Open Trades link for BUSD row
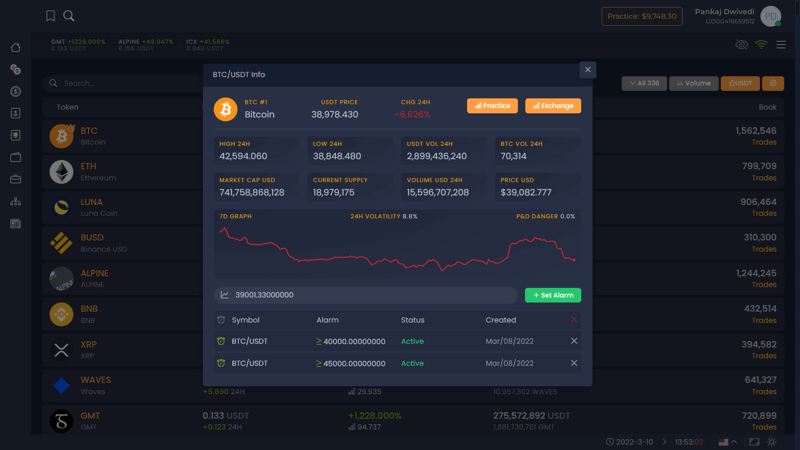The height and width of the screenshot is (450, 800). [764, 249]
